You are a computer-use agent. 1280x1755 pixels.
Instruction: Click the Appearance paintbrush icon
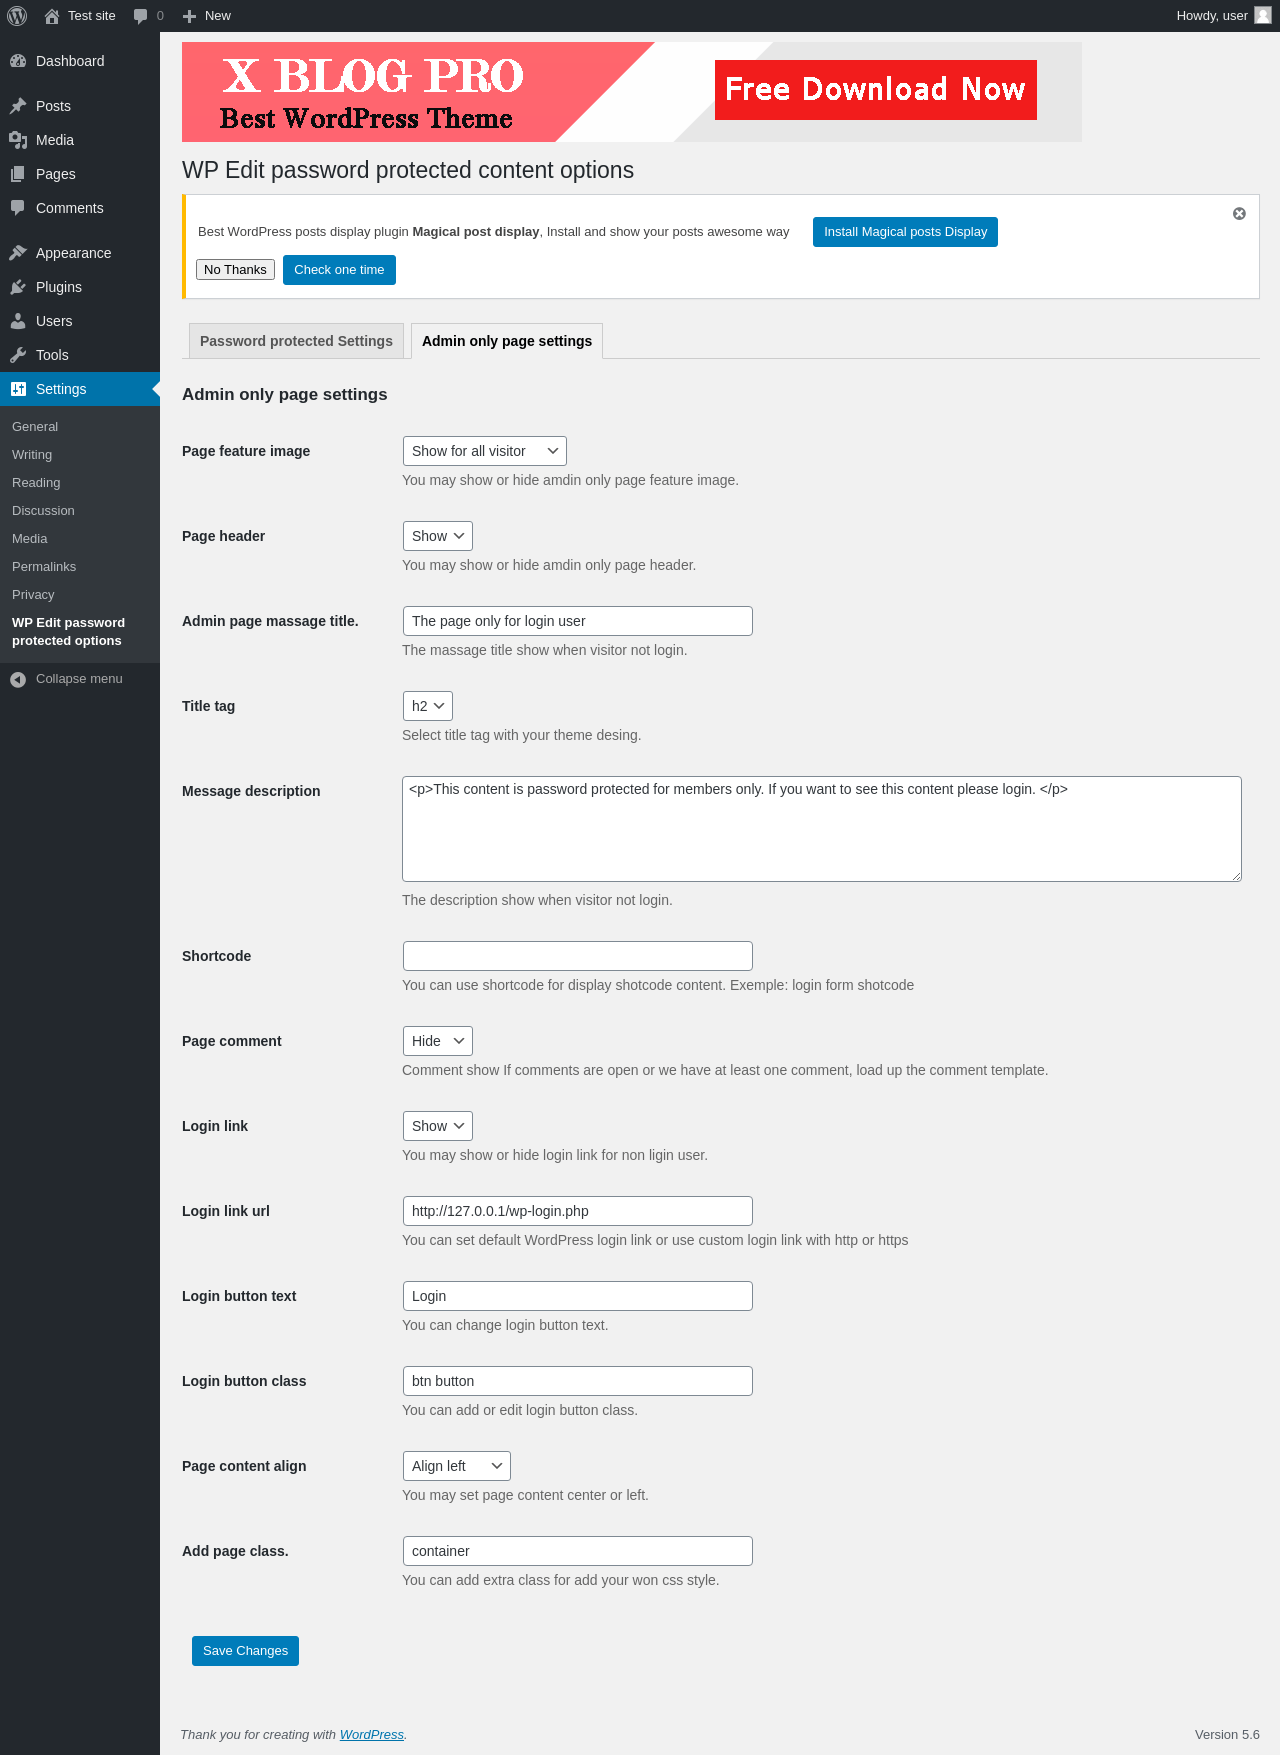[x=18, y=253]
